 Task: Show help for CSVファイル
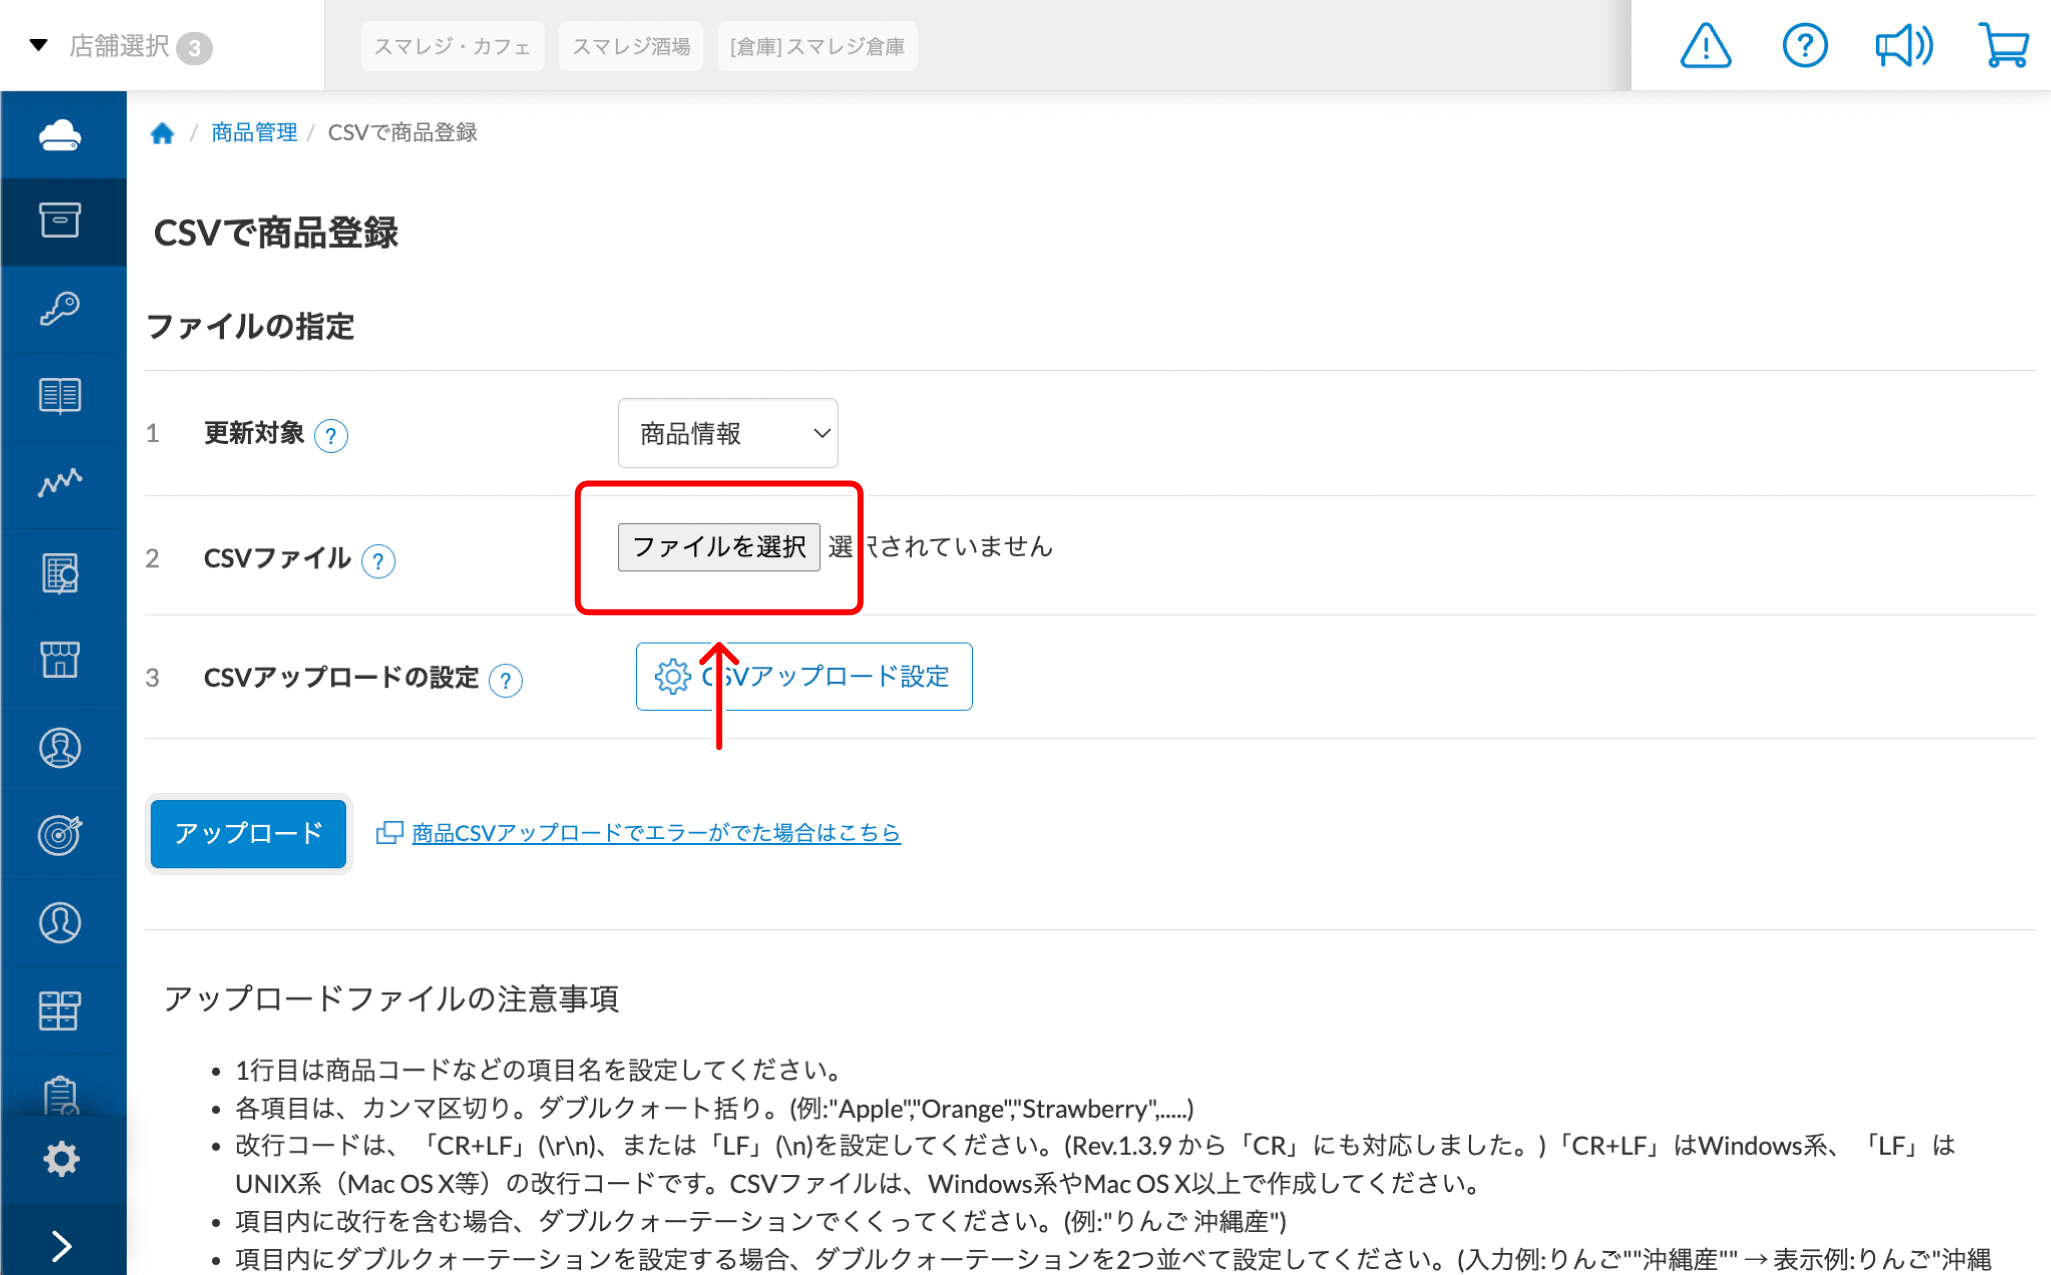(x=378, y=561)
